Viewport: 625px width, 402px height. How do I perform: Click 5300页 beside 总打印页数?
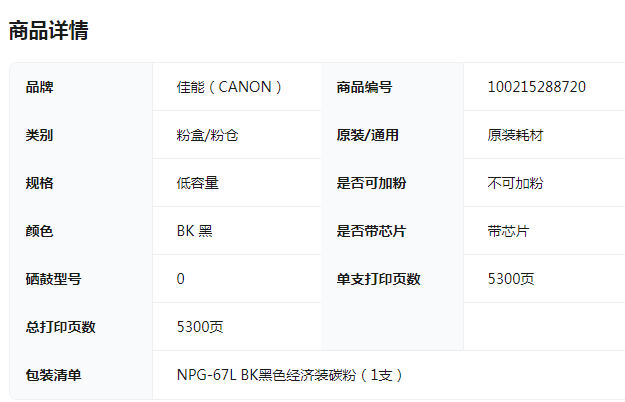click(200, 327)
